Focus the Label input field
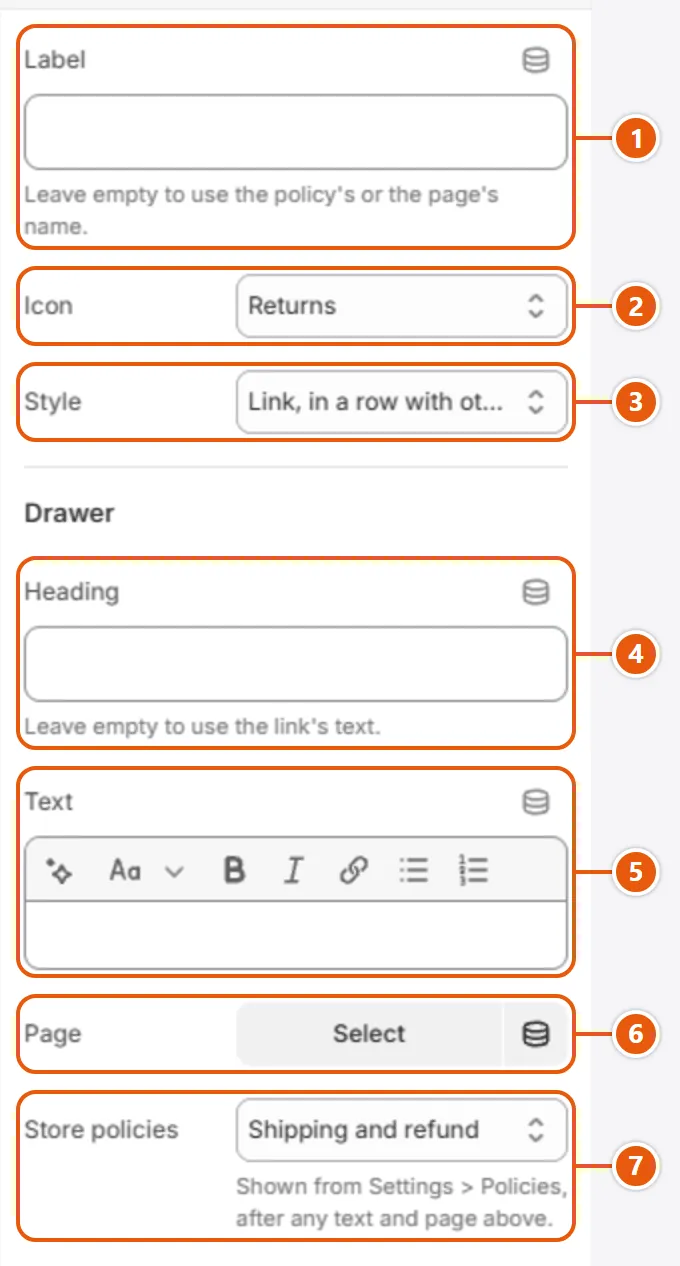Screen dimensions: 680x1266 (x=296, y=132)
